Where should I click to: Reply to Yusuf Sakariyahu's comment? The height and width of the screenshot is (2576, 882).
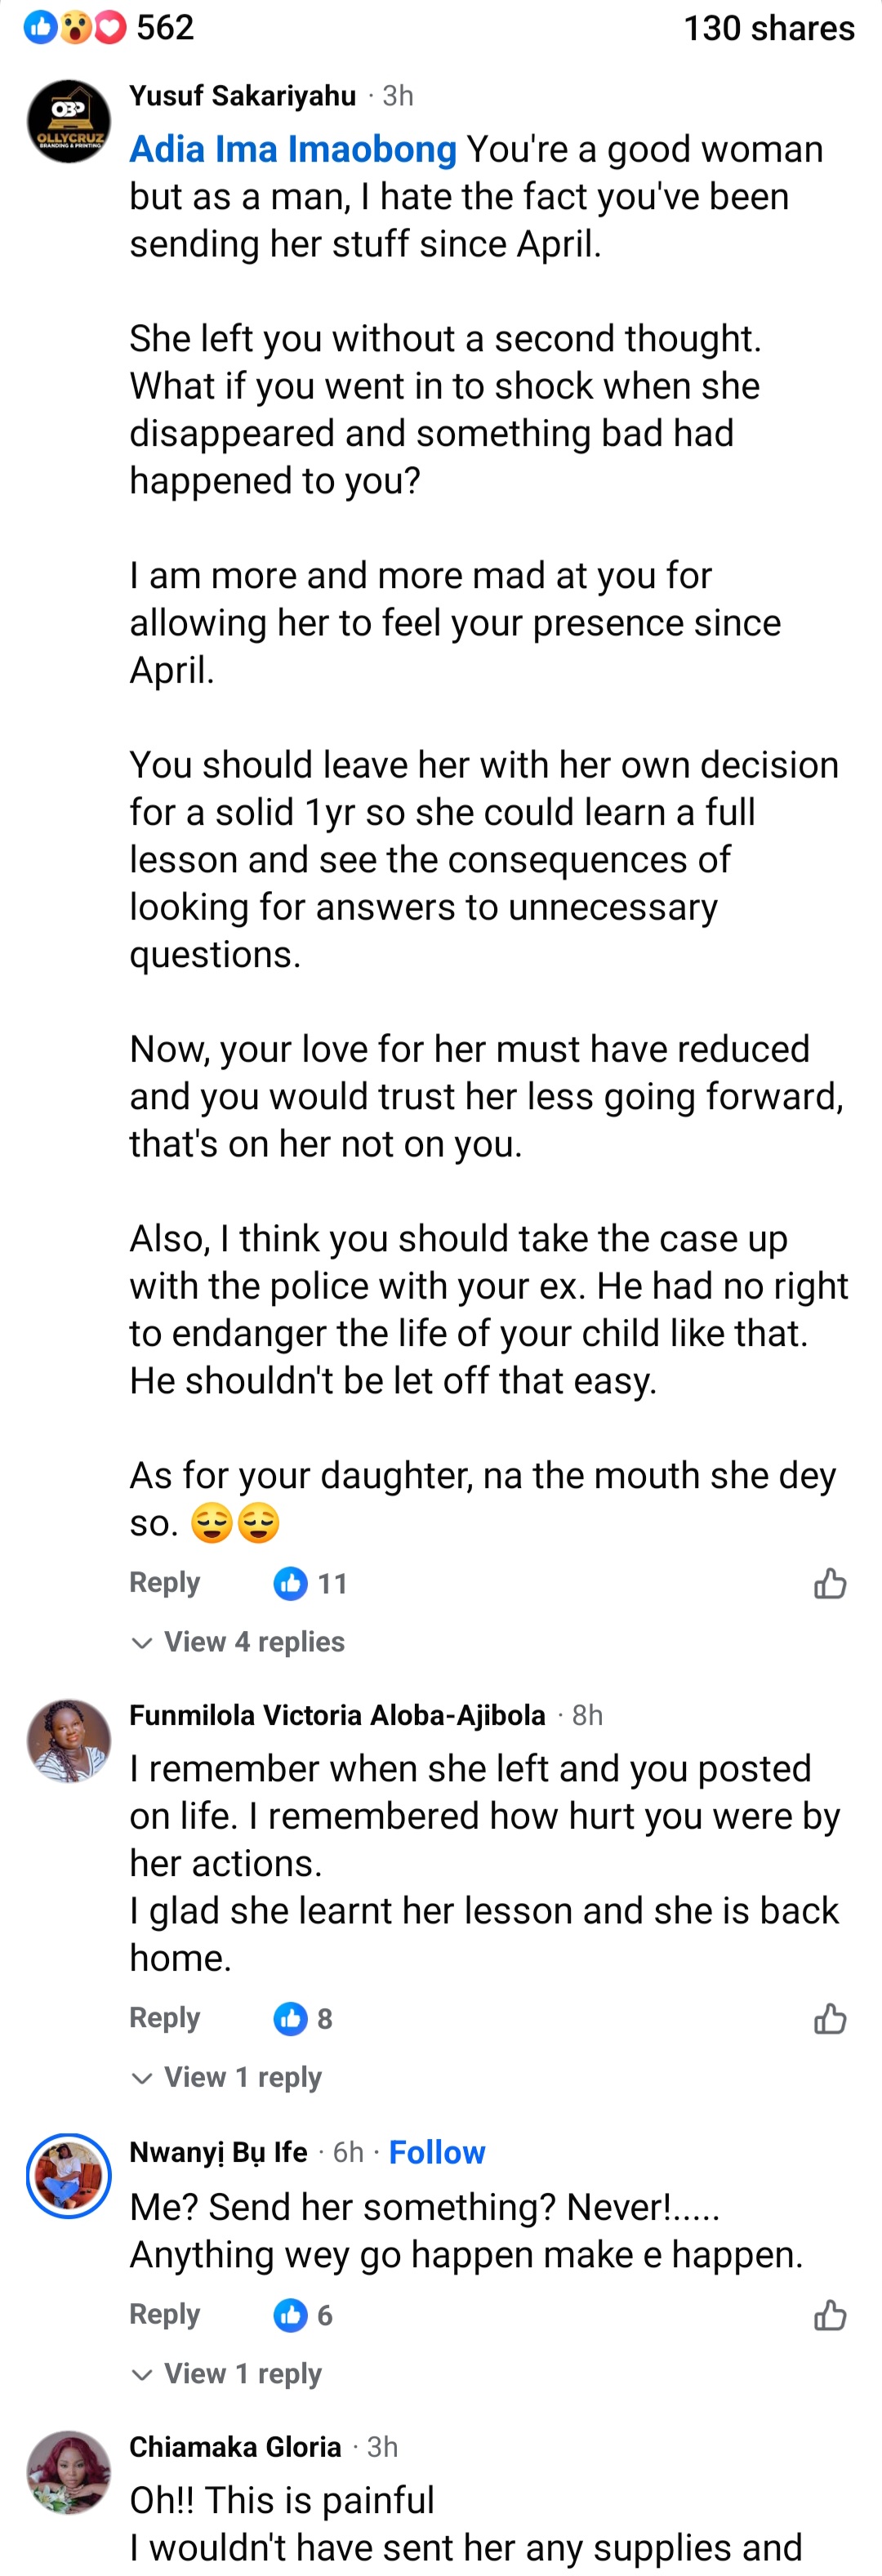165,1582
